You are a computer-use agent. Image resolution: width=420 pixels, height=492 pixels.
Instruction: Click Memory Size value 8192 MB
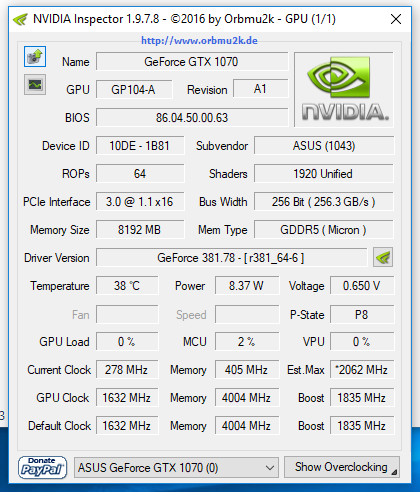(140, 230)
